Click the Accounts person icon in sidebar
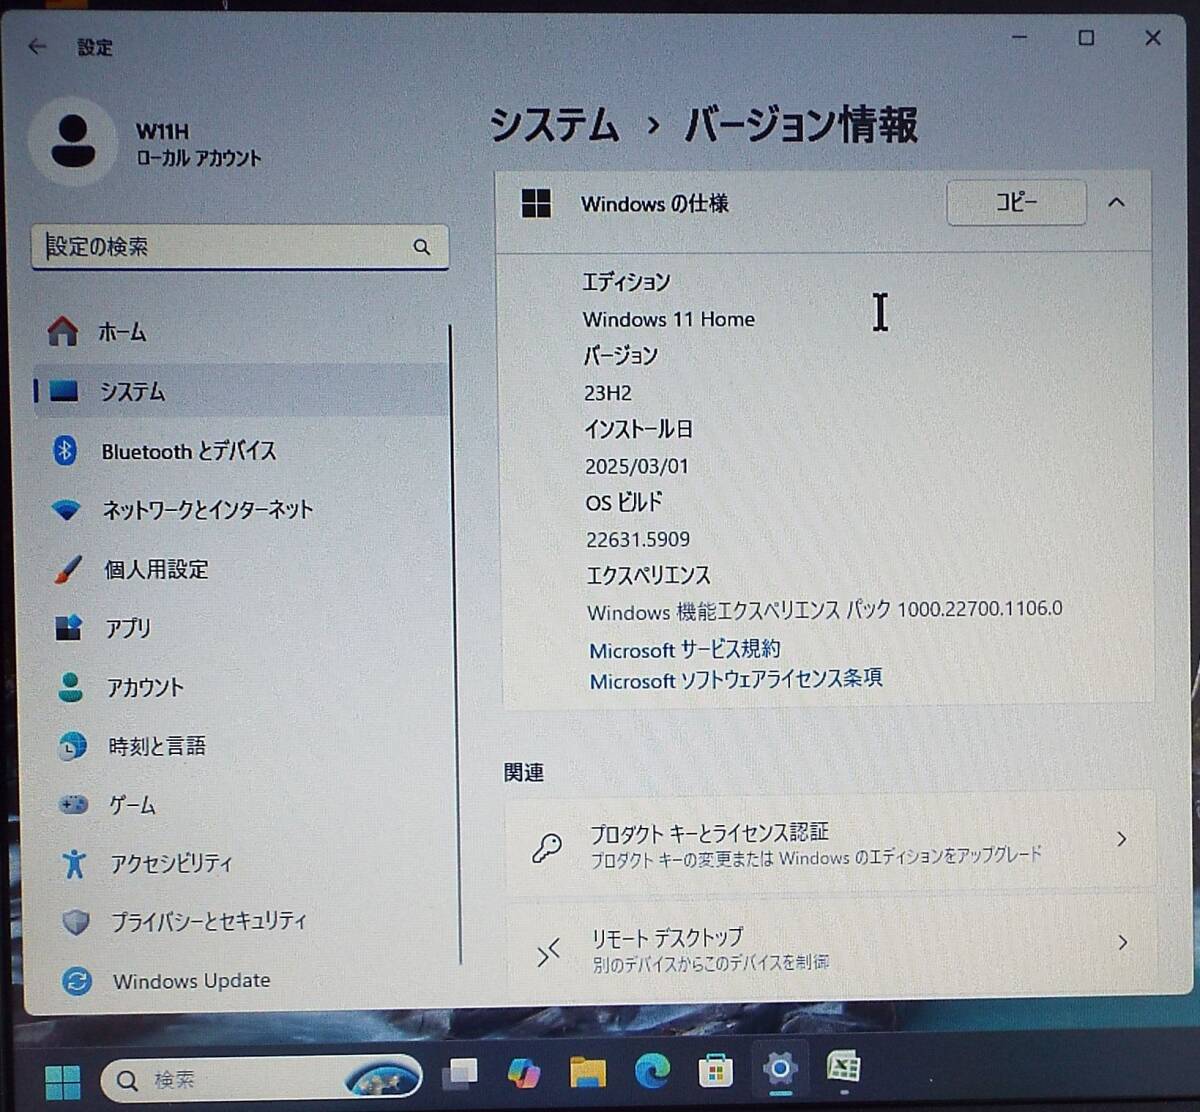 click(x=70, y=687)
